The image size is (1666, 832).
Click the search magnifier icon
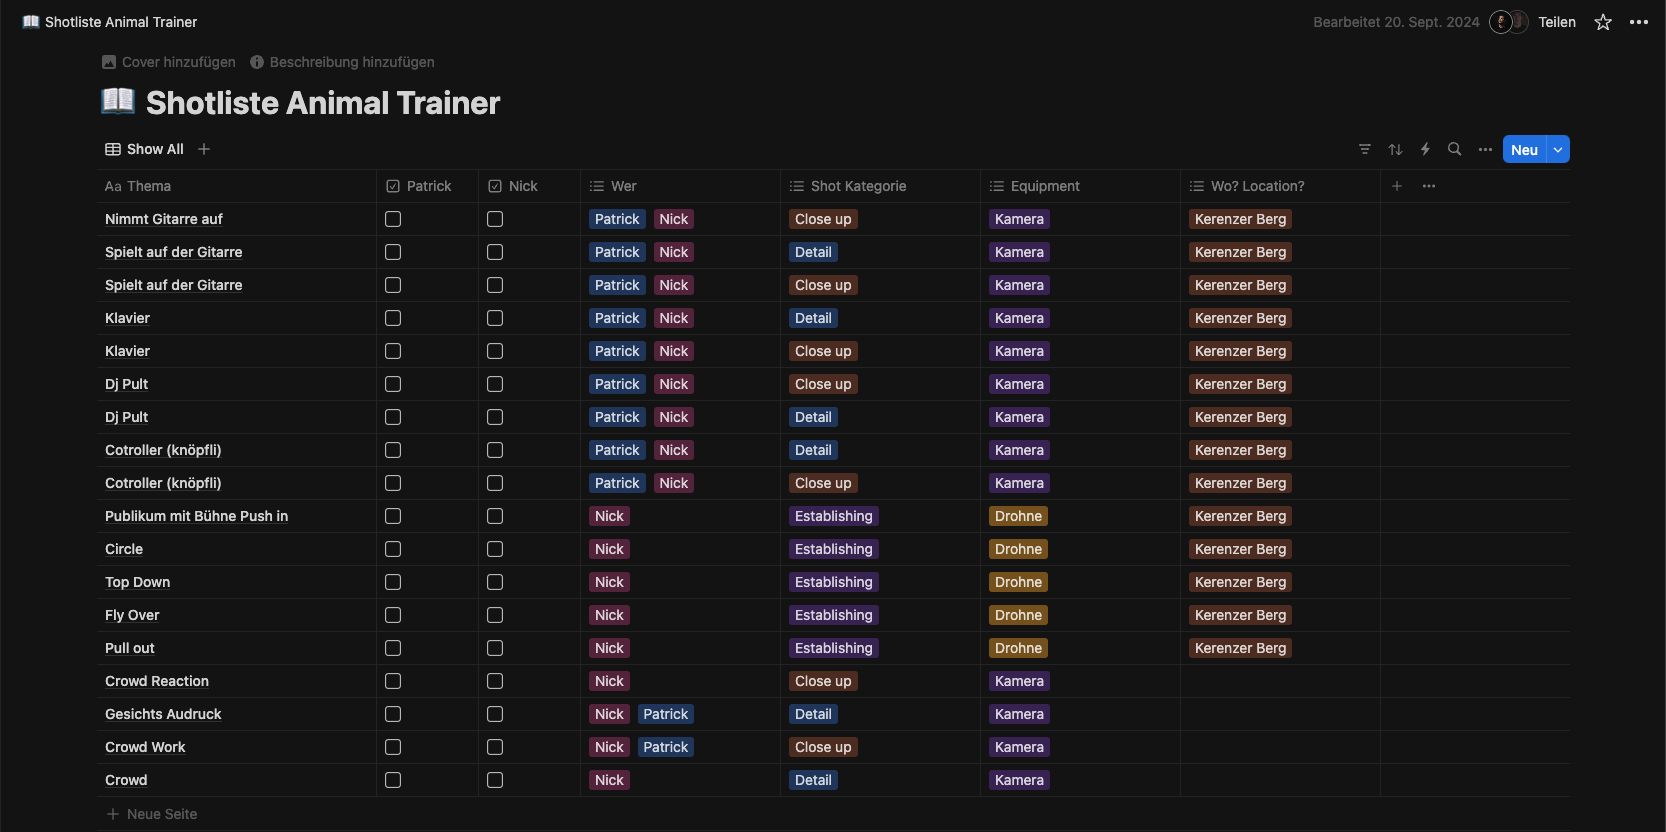(x=1455, y=149)
